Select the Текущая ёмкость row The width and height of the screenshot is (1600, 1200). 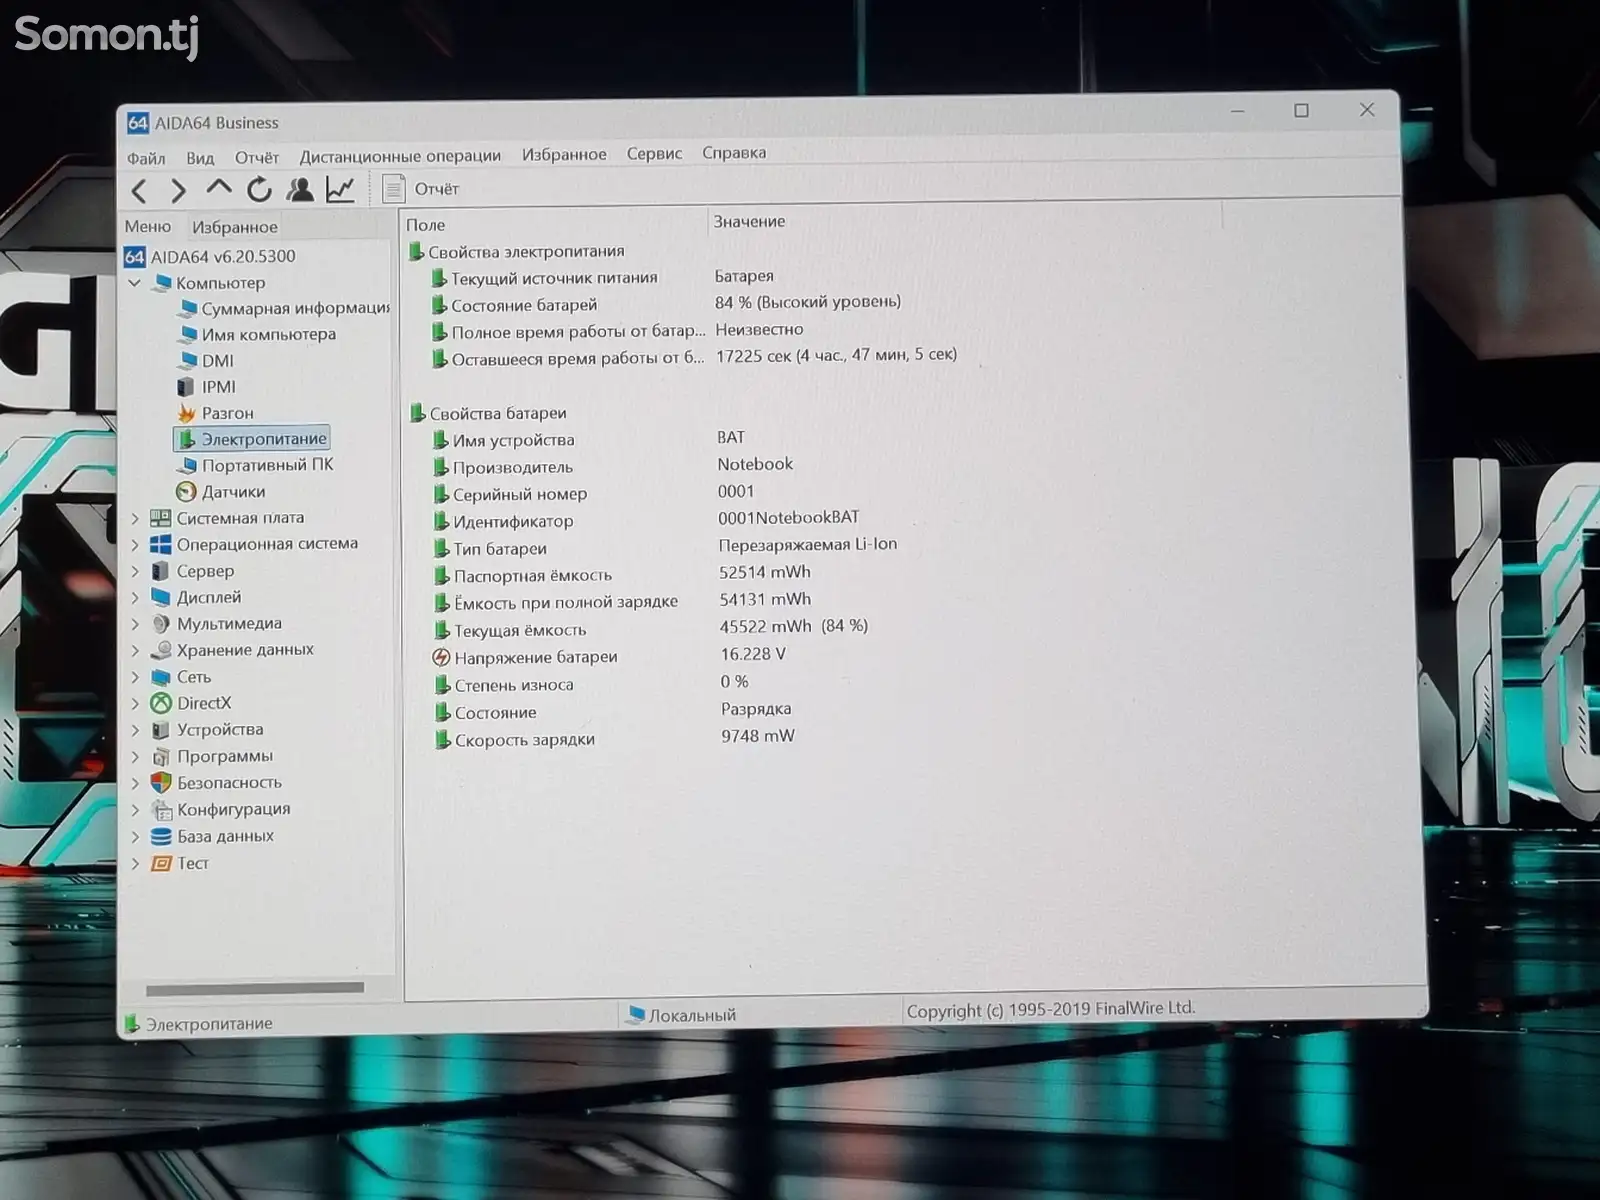pyautogui.click(x=650, y=628)
